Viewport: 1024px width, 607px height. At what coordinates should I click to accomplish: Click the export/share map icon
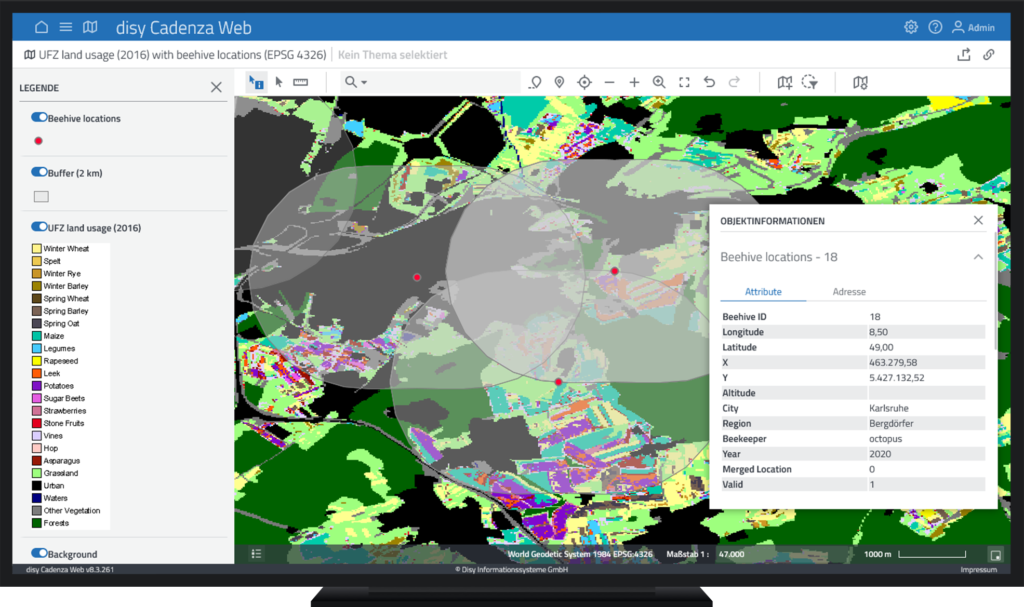pos(964,55)
